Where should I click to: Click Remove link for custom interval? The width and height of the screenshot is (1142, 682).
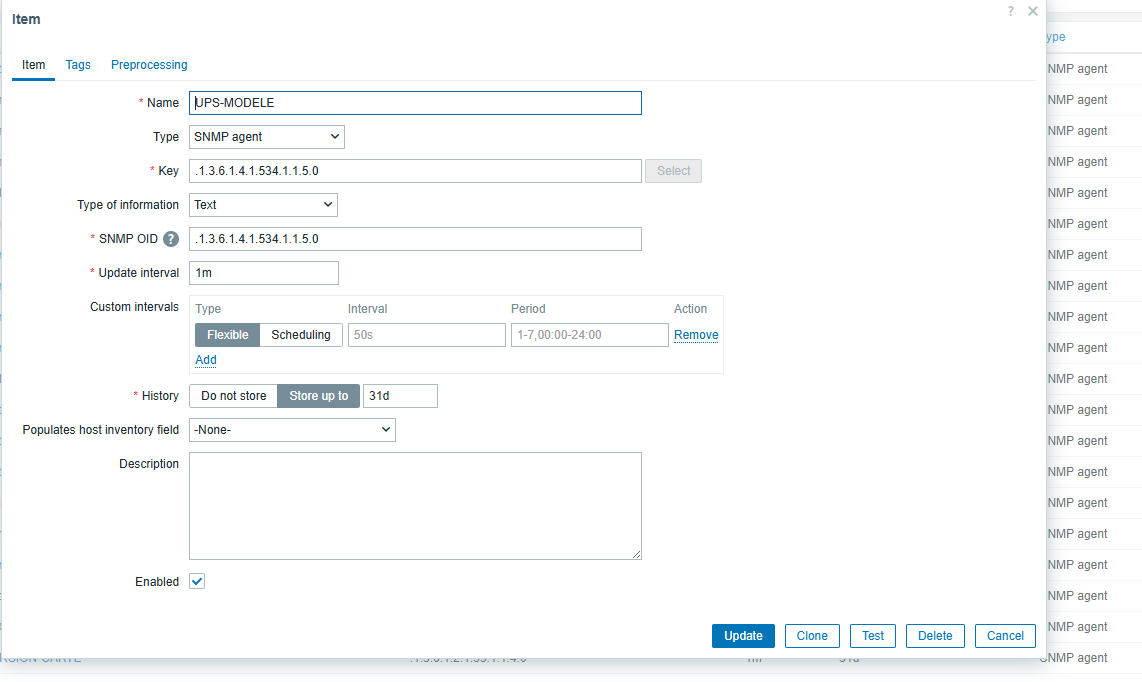[x=696, y=335]
